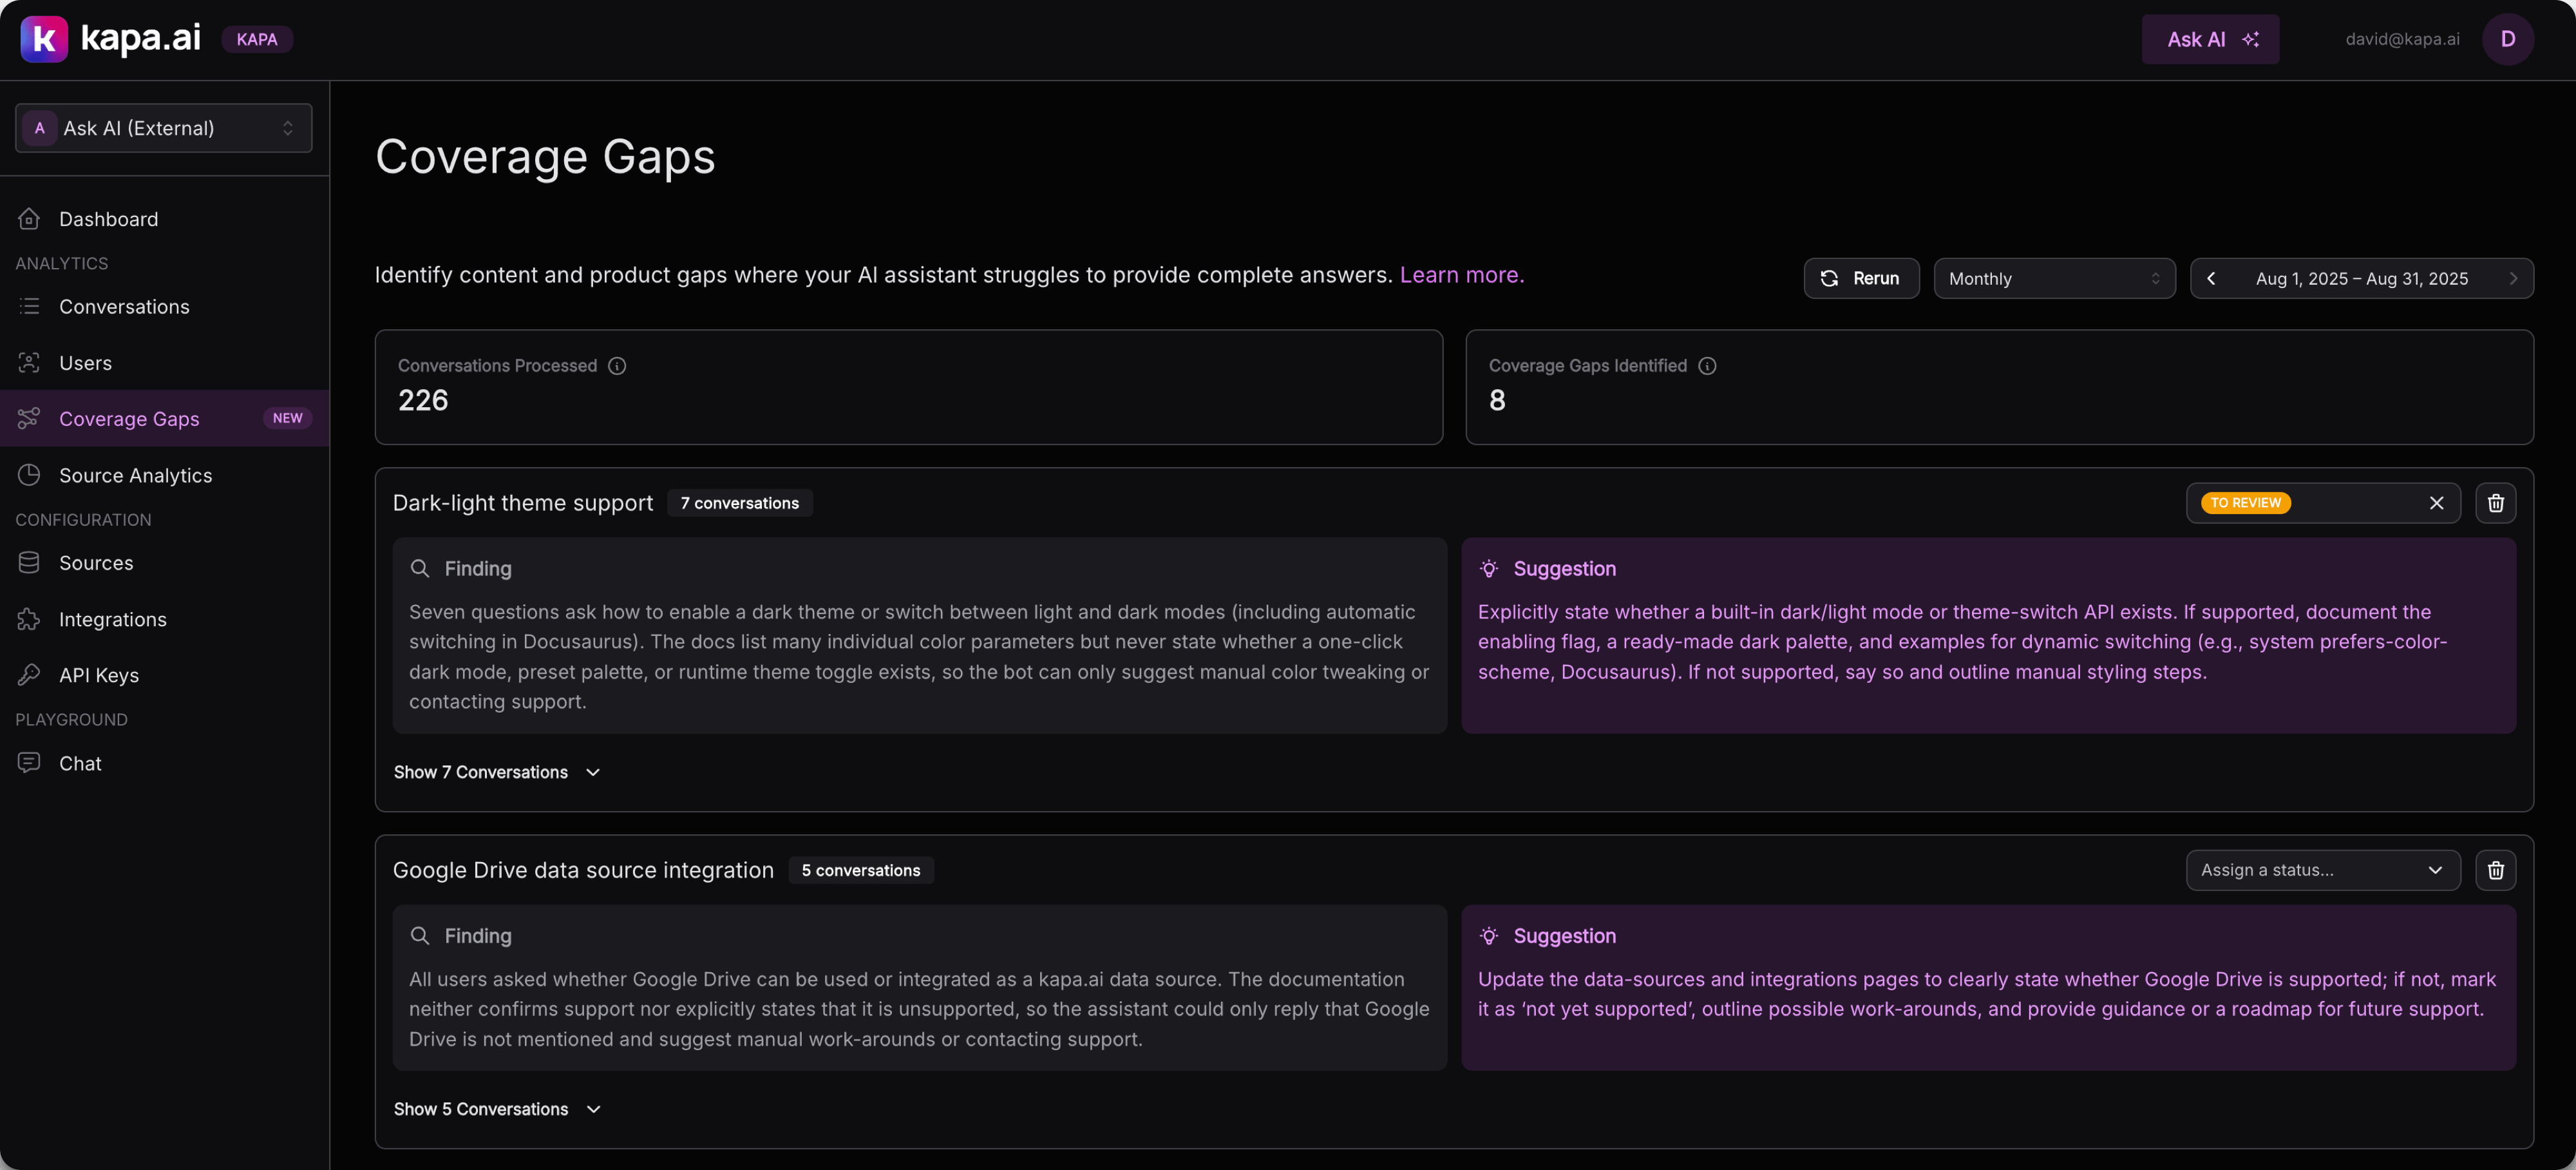Click the kapa.ai logo icon
Image resolution: width=2576 pixels, height=1170 pixels.
pos(44,39)
